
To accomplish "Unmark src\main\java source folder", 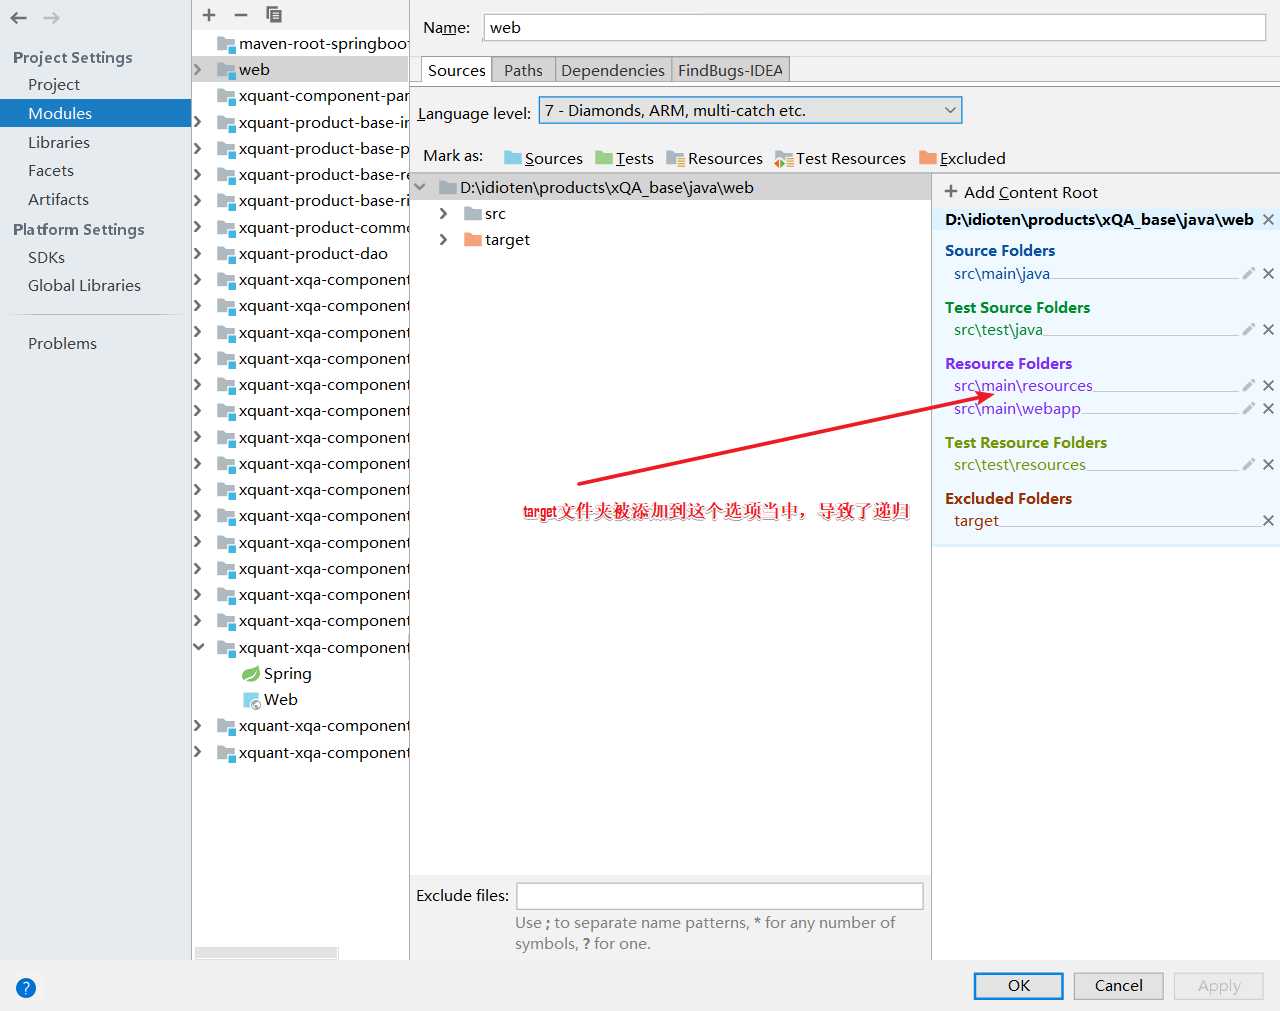I will tap(1268, 273).
